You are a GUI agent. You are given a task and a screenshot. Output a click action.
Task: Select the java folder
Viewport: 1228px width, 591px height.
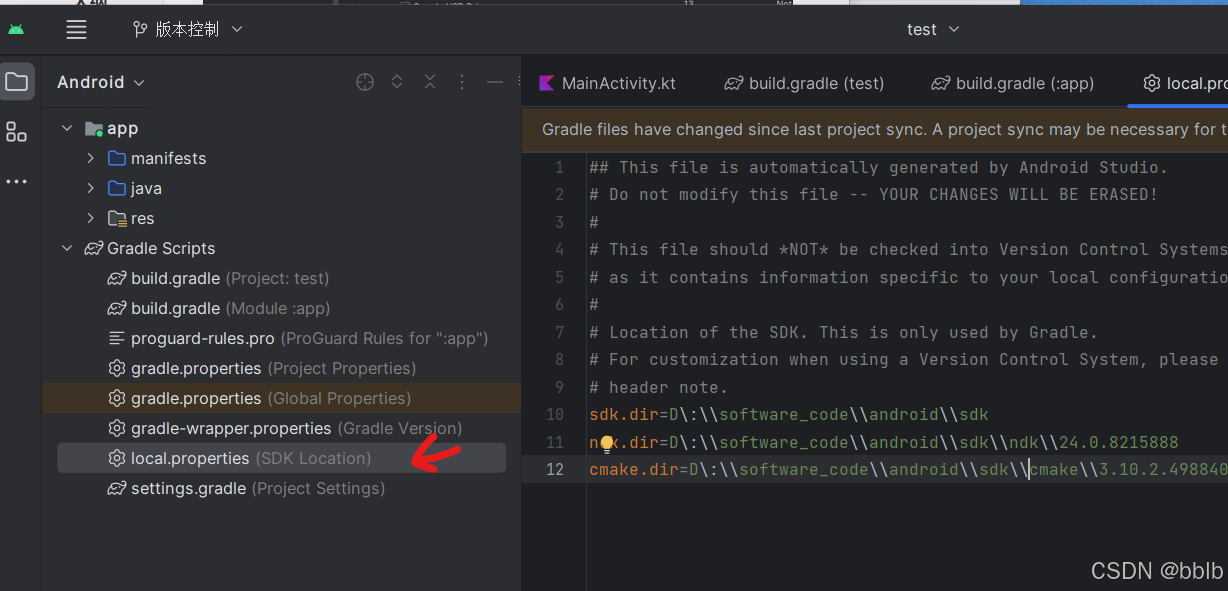tap(135, 188)
